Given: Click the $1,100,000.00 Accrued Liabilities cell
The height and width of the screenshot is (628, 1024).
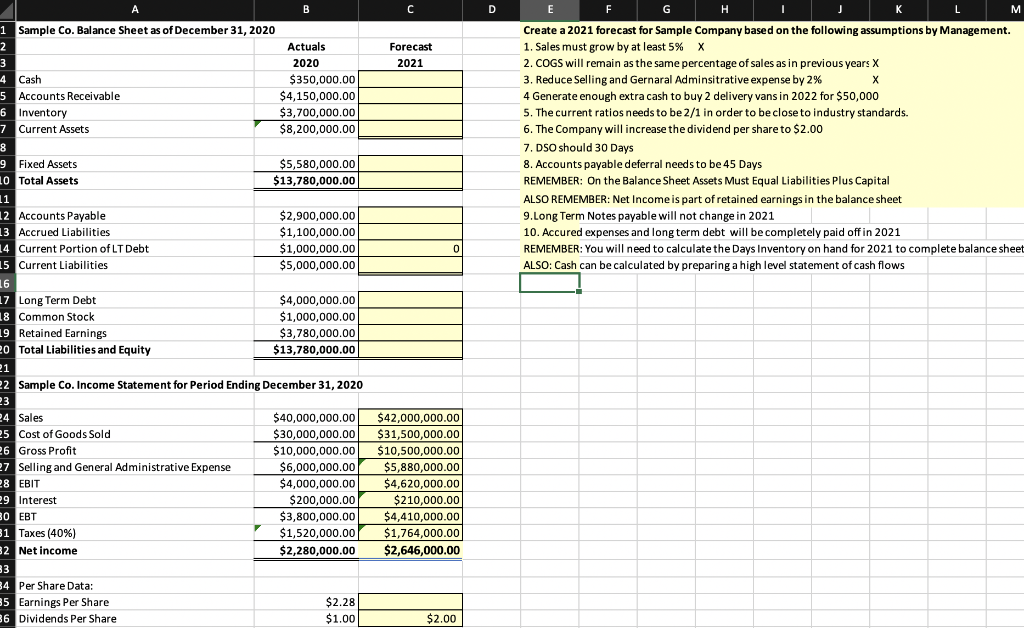Looking at the screenshot, I should (x=306, y=232).
